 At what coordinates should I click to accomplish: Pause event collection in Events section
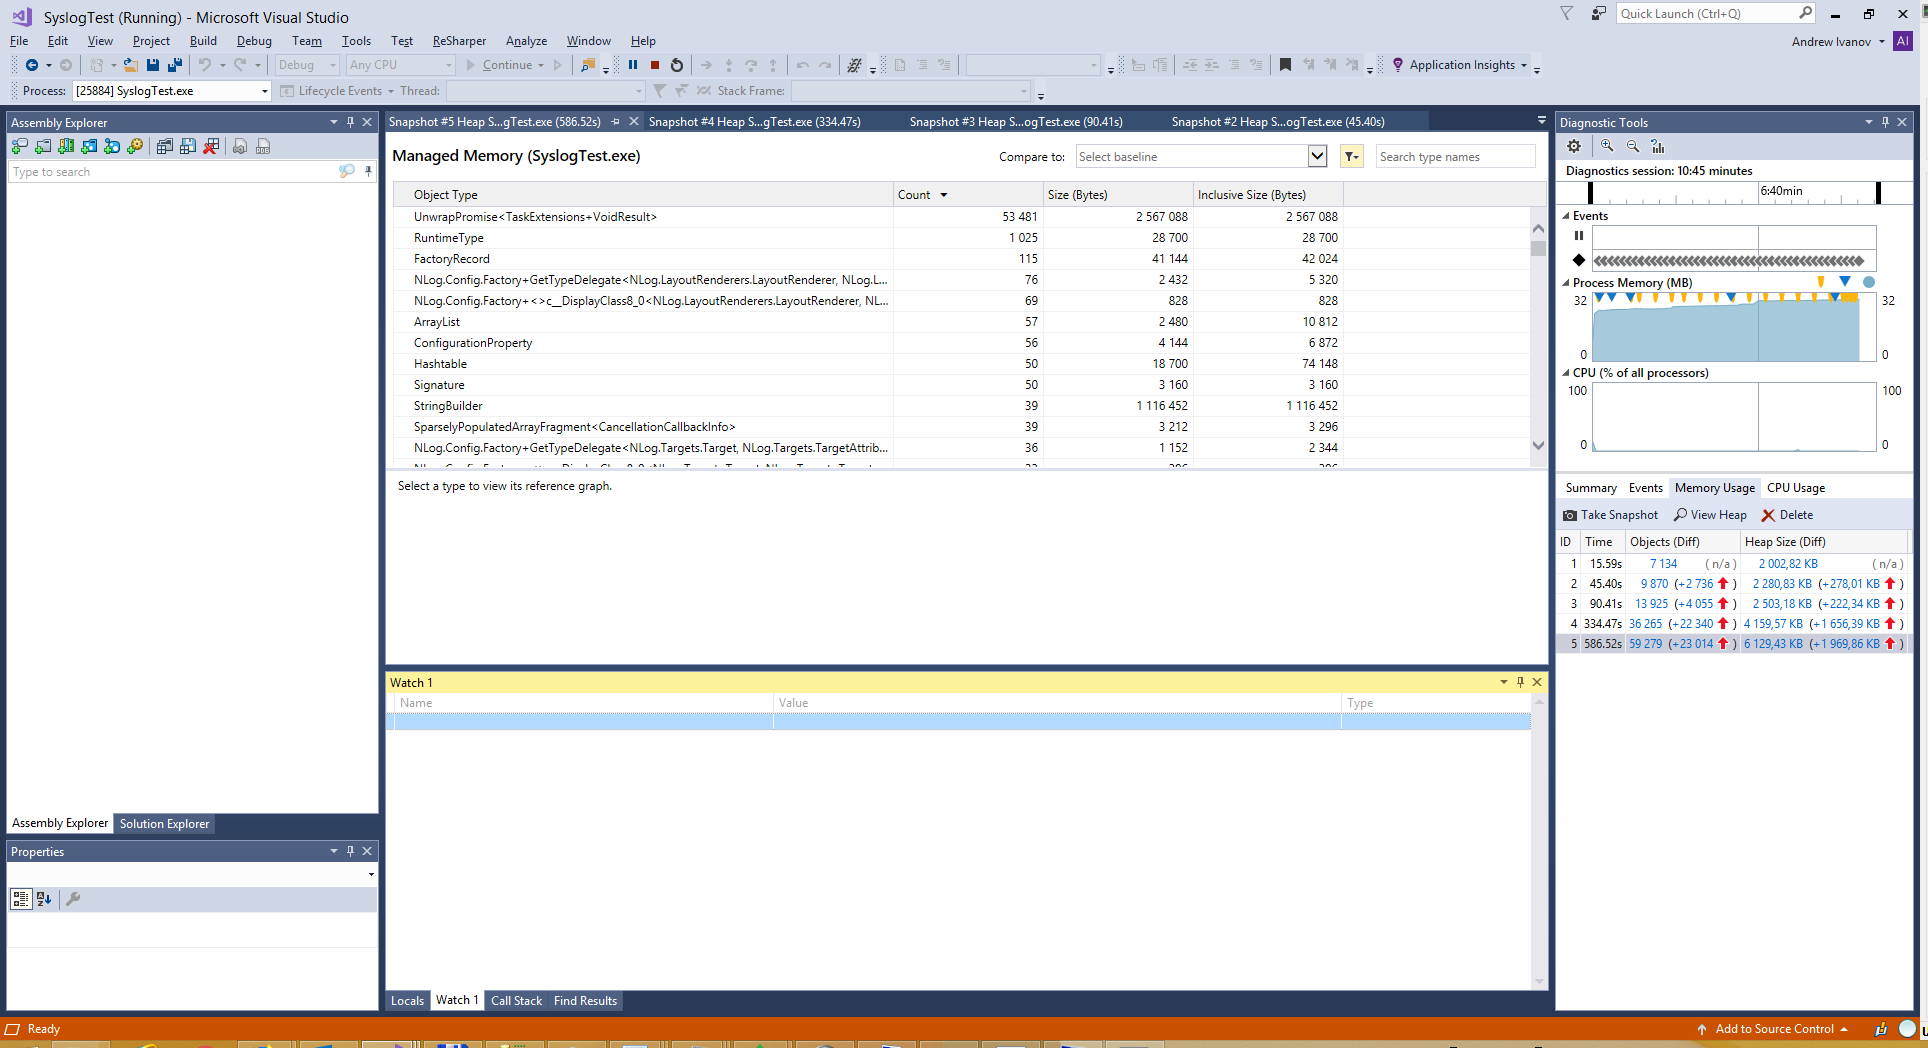point(1578,235)
